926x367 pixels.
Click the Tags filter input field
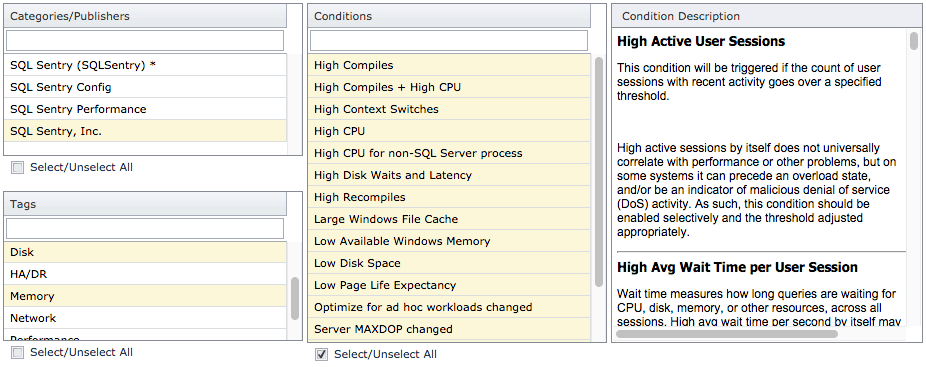(x=145, y=229)
